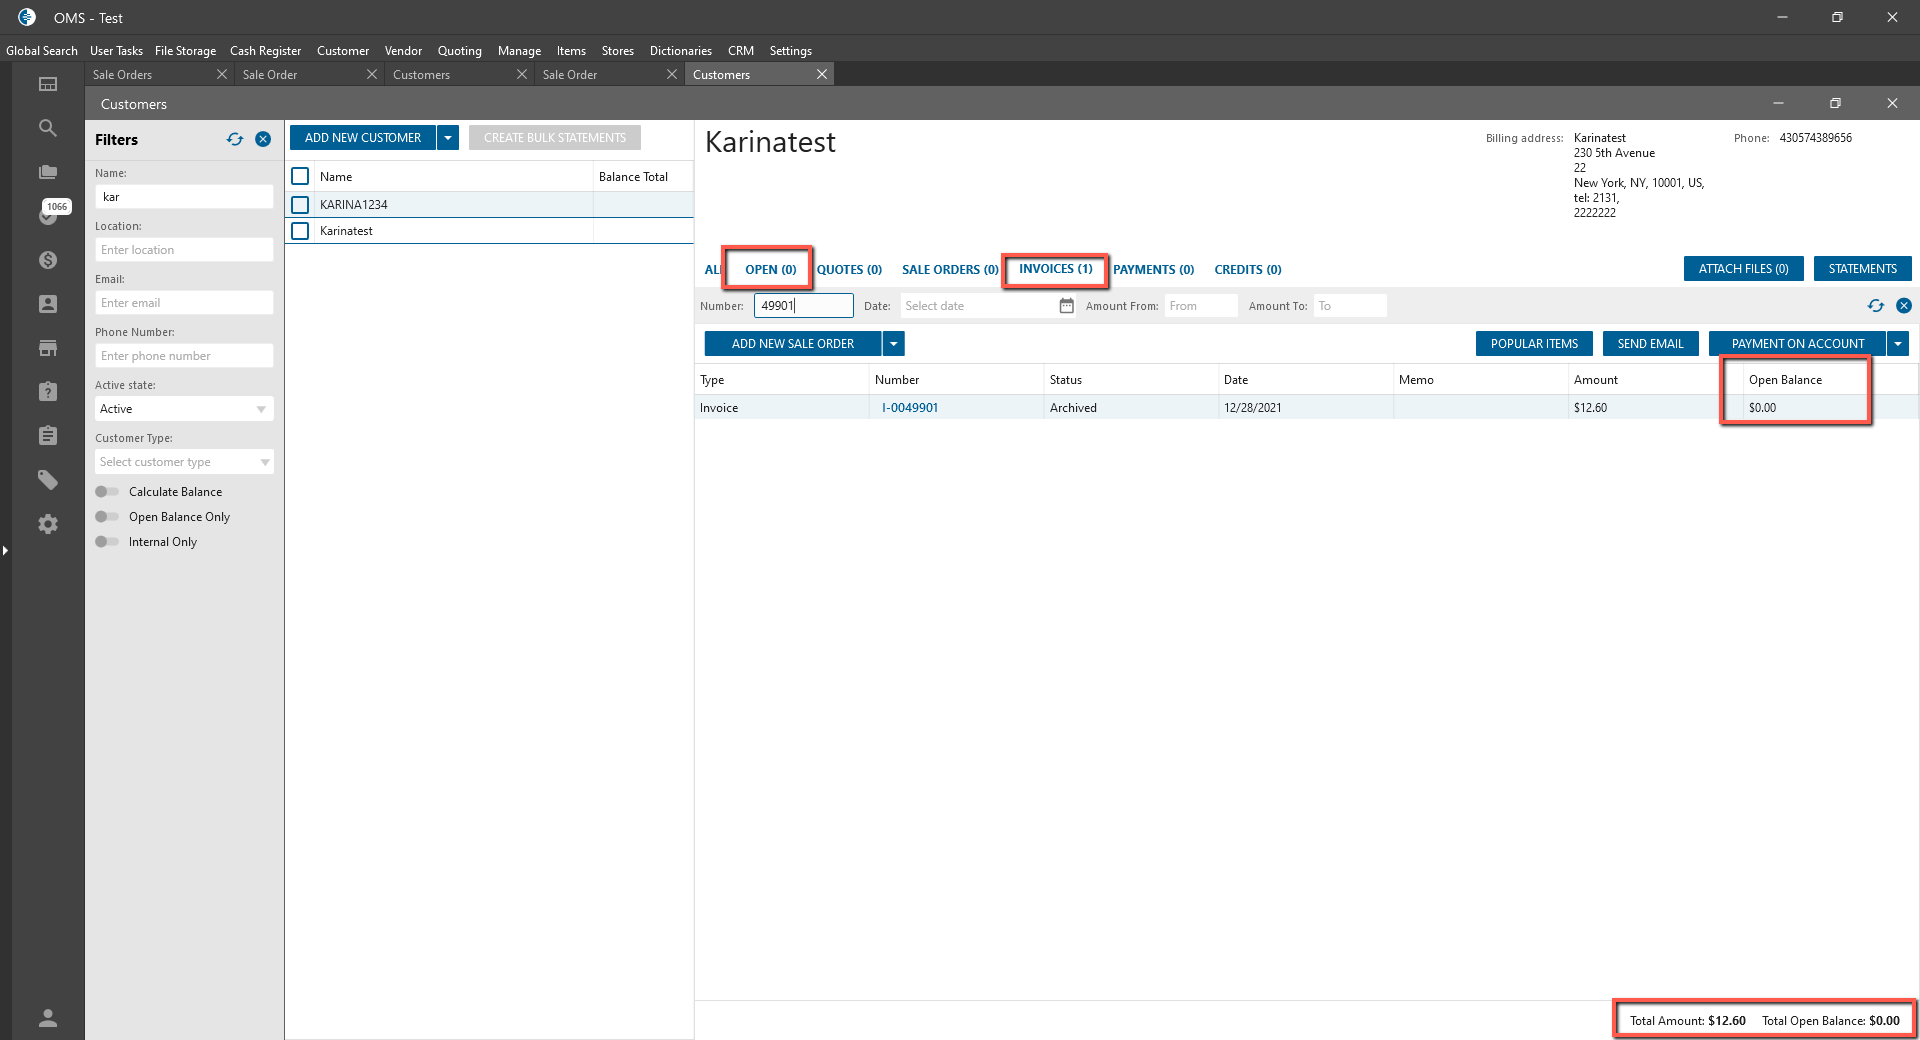This screenshot has height=1040, width=1920.
Task: Click the ATTACH FILES (0) button
Action: click(x=1744, y=269)
